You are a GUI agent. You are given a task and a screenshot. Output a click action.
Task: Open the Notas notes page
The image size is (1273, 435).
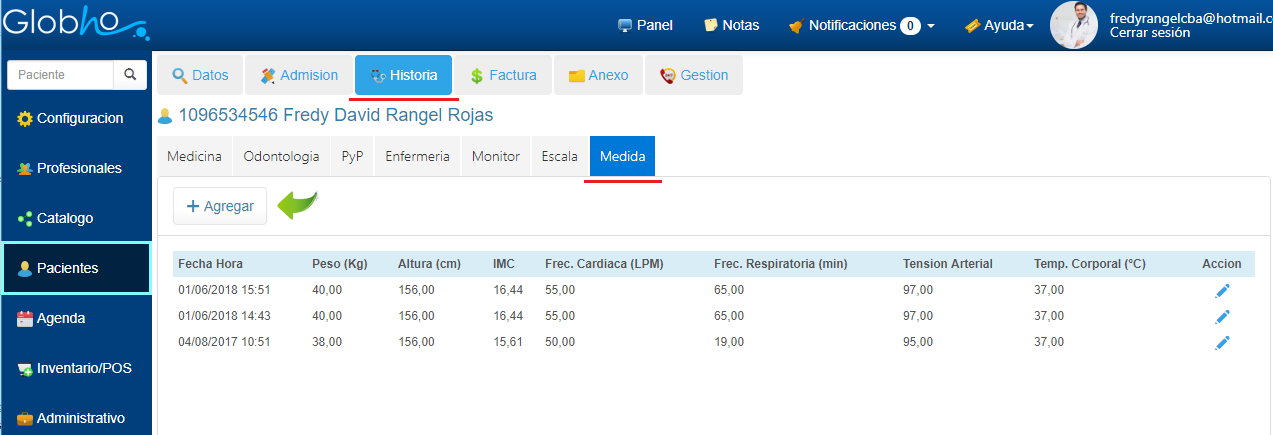click(731, 25)
